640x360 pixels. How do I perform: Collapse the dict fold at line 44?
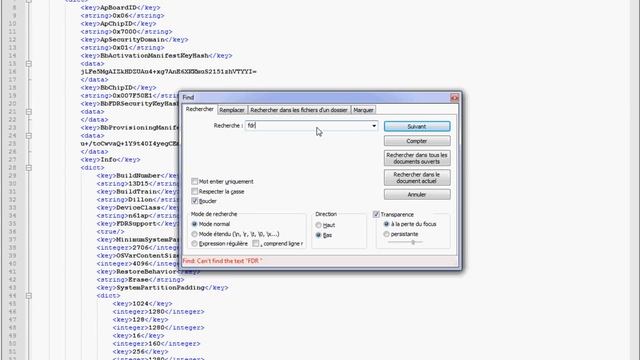tap(29, 296)
